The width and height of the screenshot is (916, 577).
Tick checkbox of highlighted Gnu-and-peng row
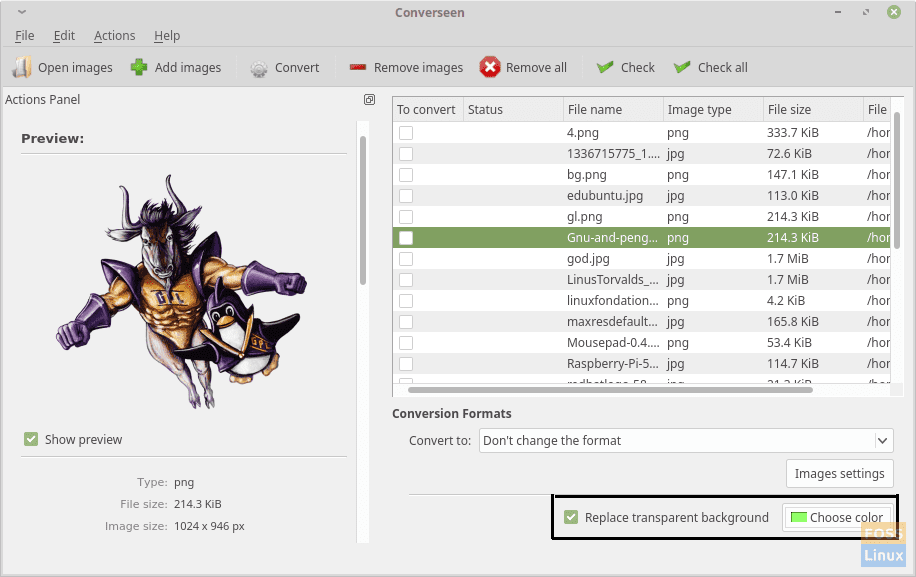(406, 238)
